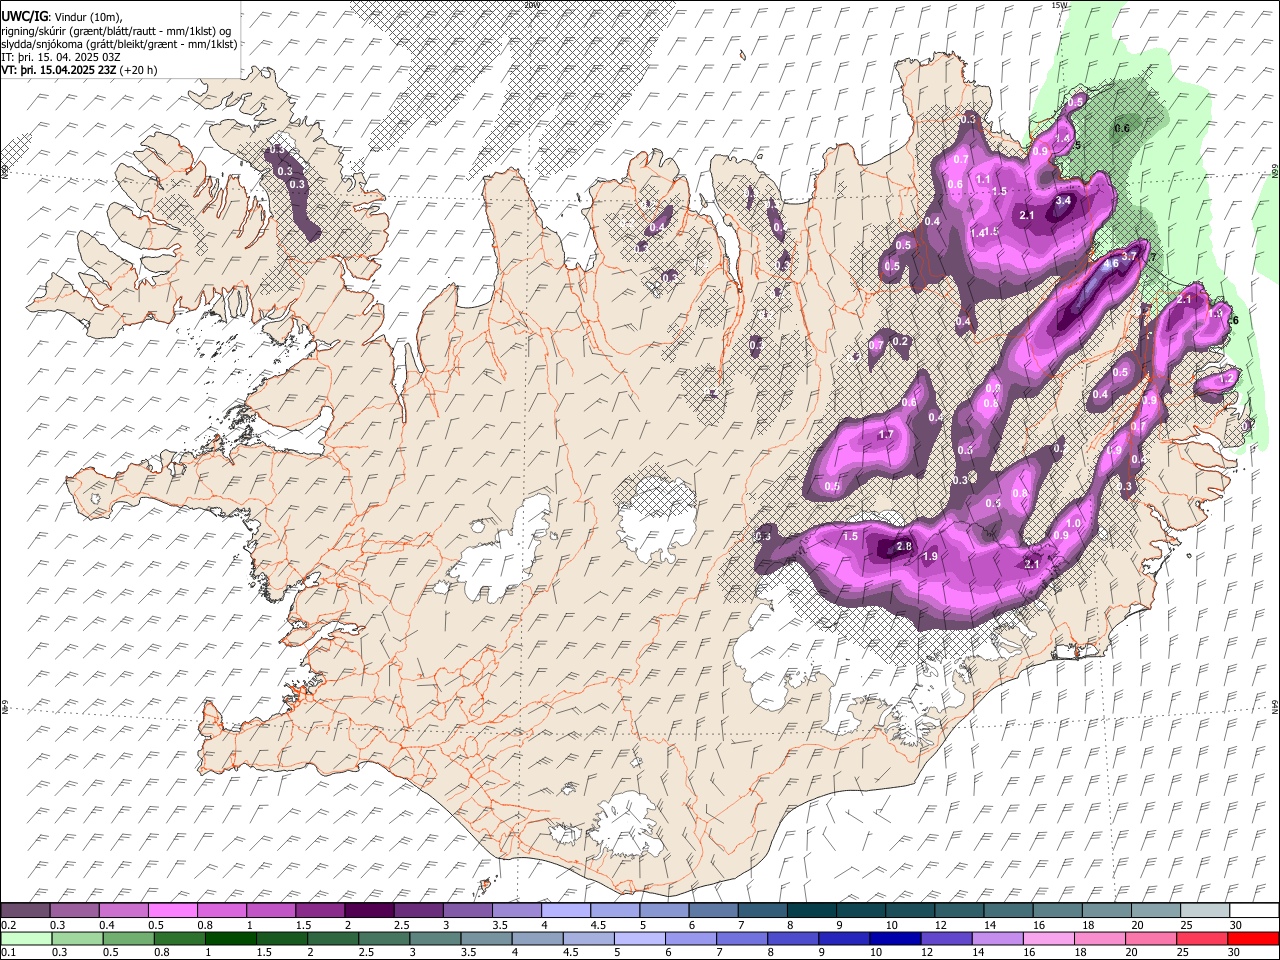Select the darkest purple swatch labelled 2, top row
This screenshot has width=1280, height=960.
pos(368,911)
